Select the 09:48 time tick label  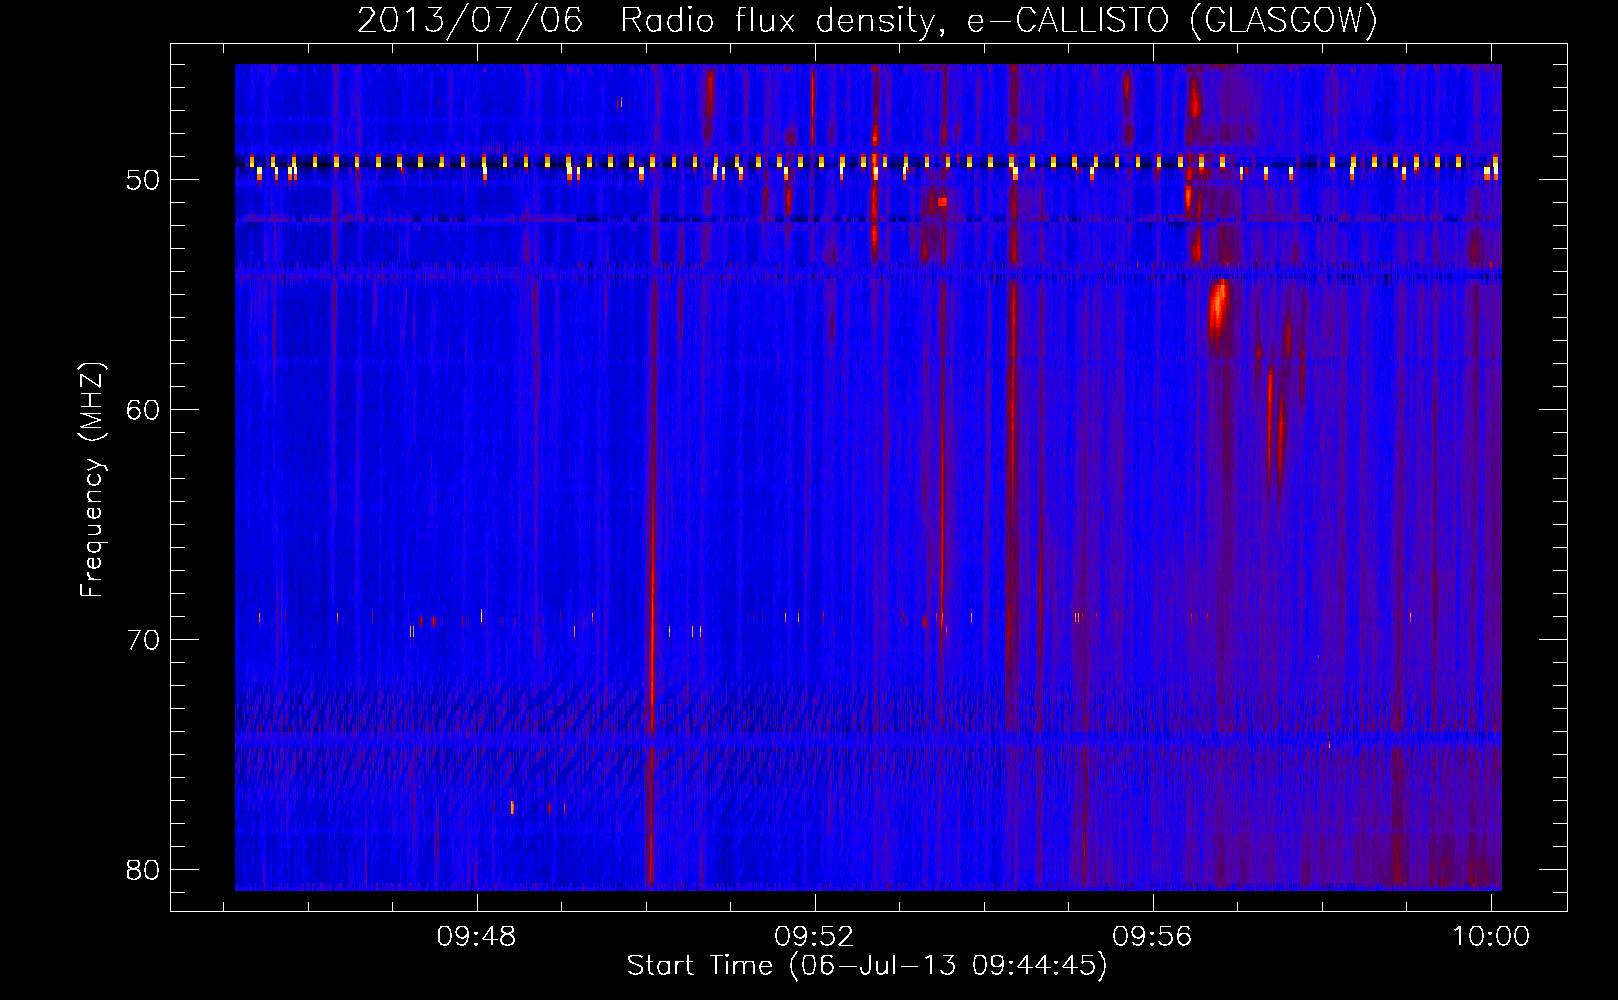[476, 937]
